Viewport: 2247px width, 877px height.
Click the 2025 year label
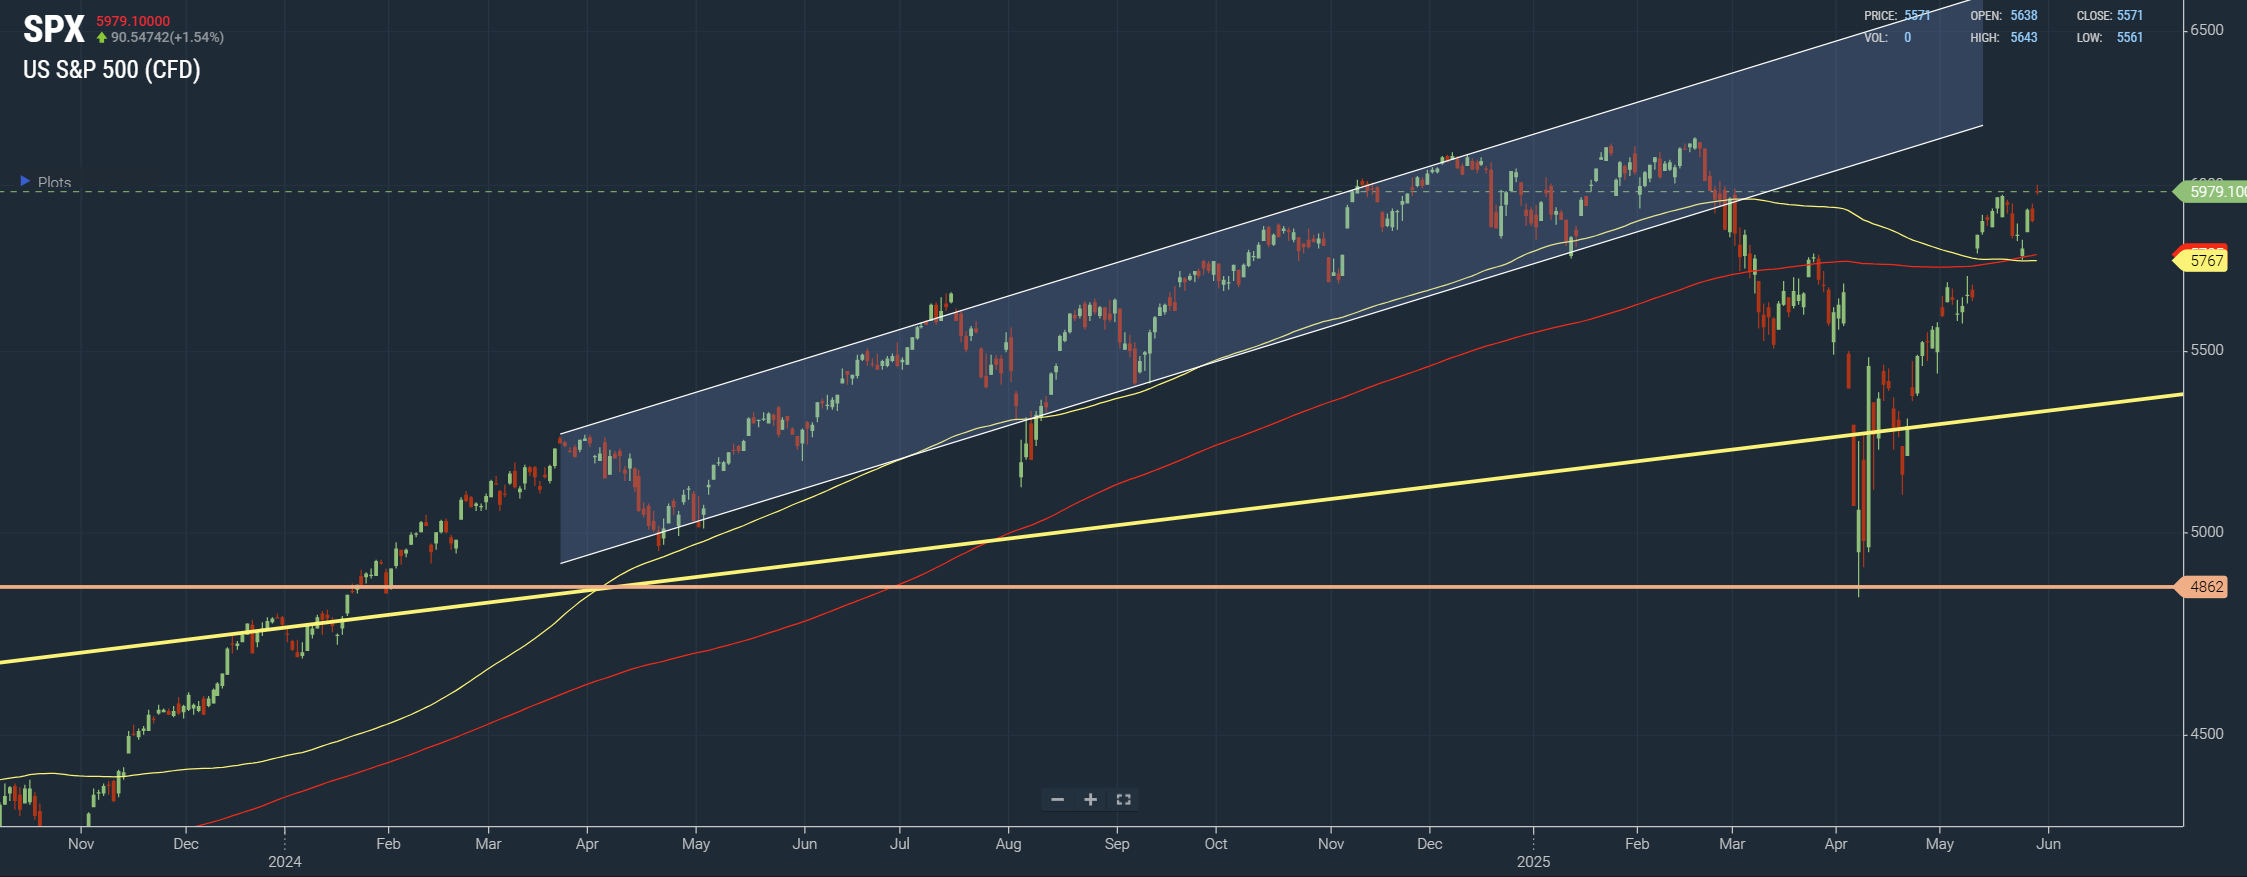(1533, 862)
